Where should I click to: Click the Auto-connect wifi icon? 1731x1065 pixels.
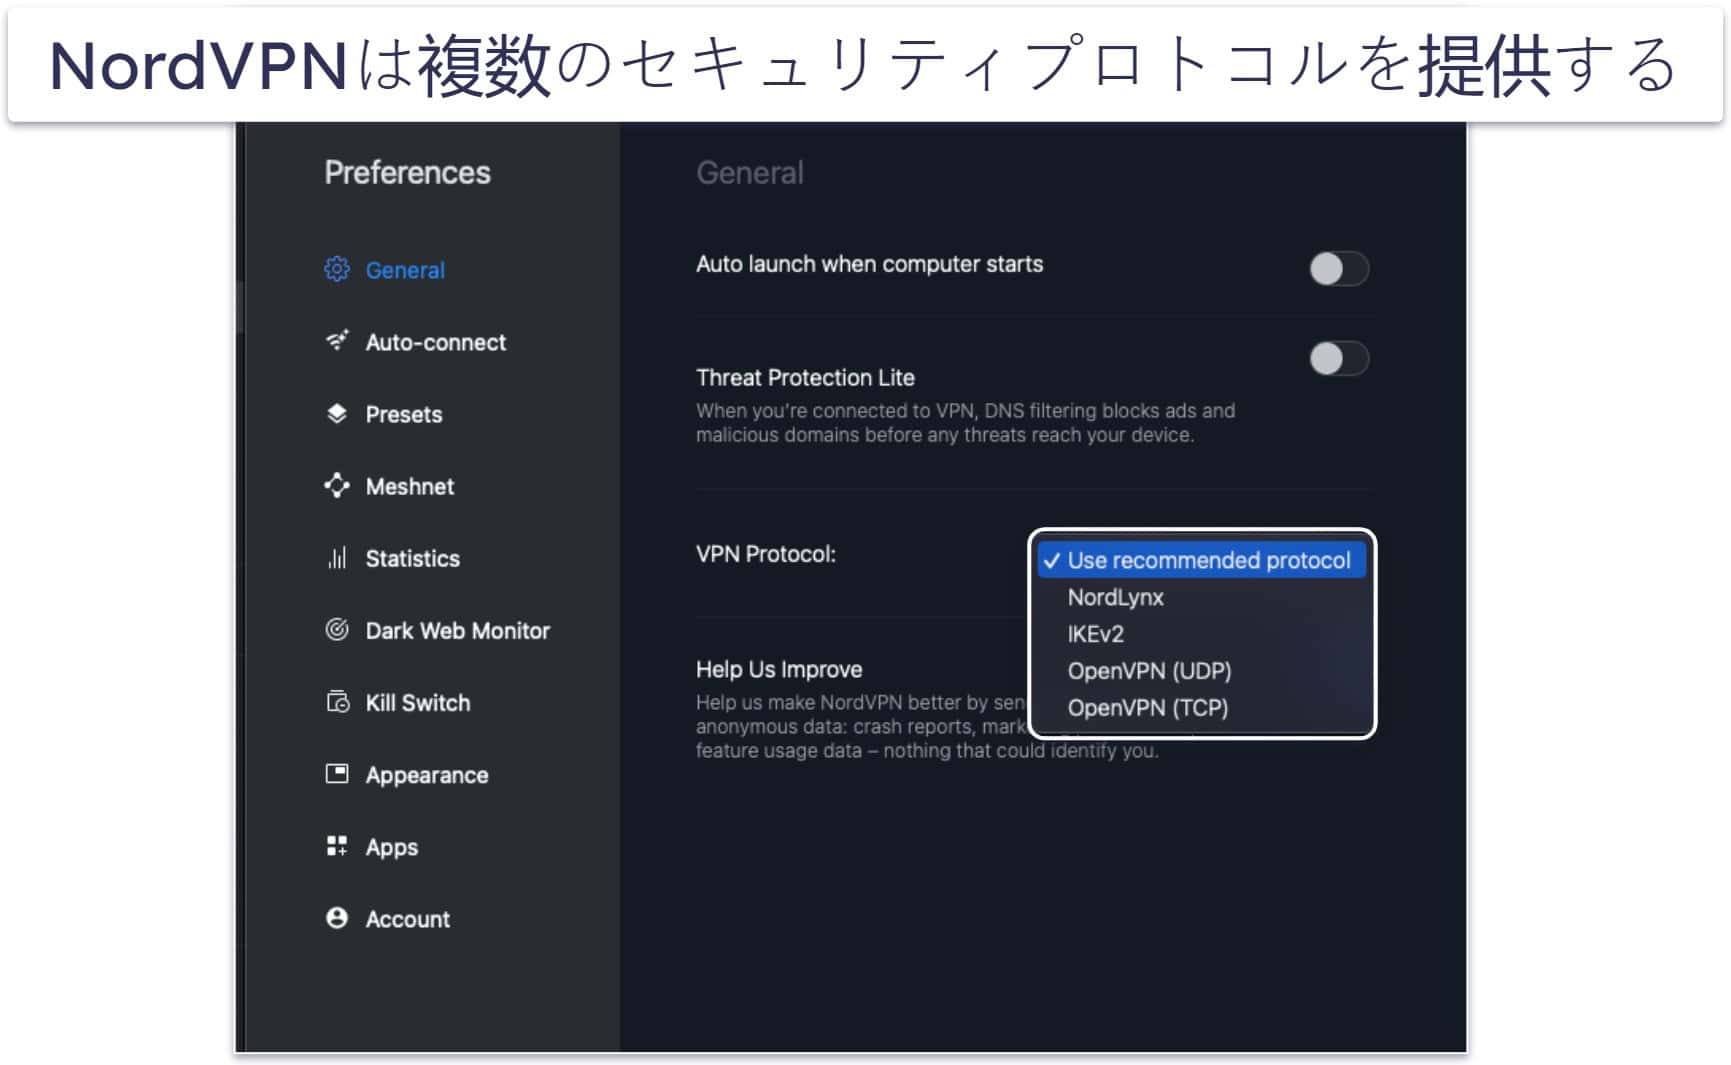pyautogui.click(x=337, y=341)
